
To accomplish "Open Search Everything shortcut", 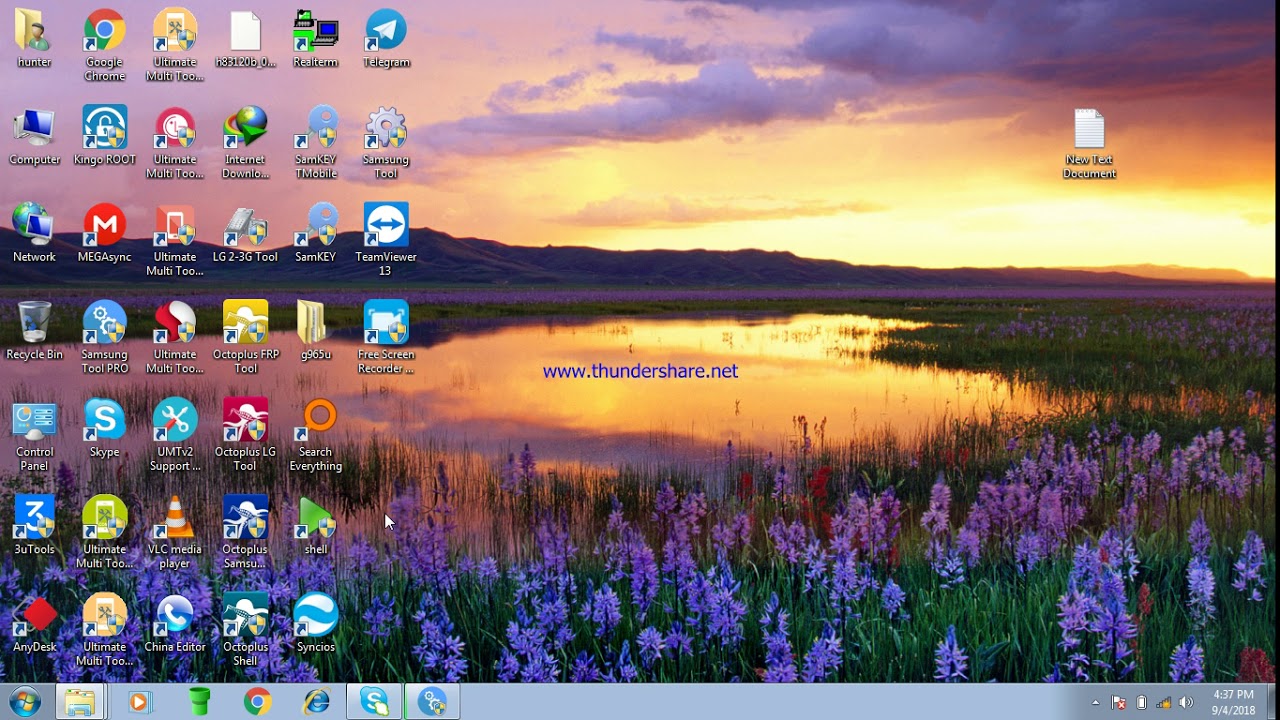I will point(315,436).
